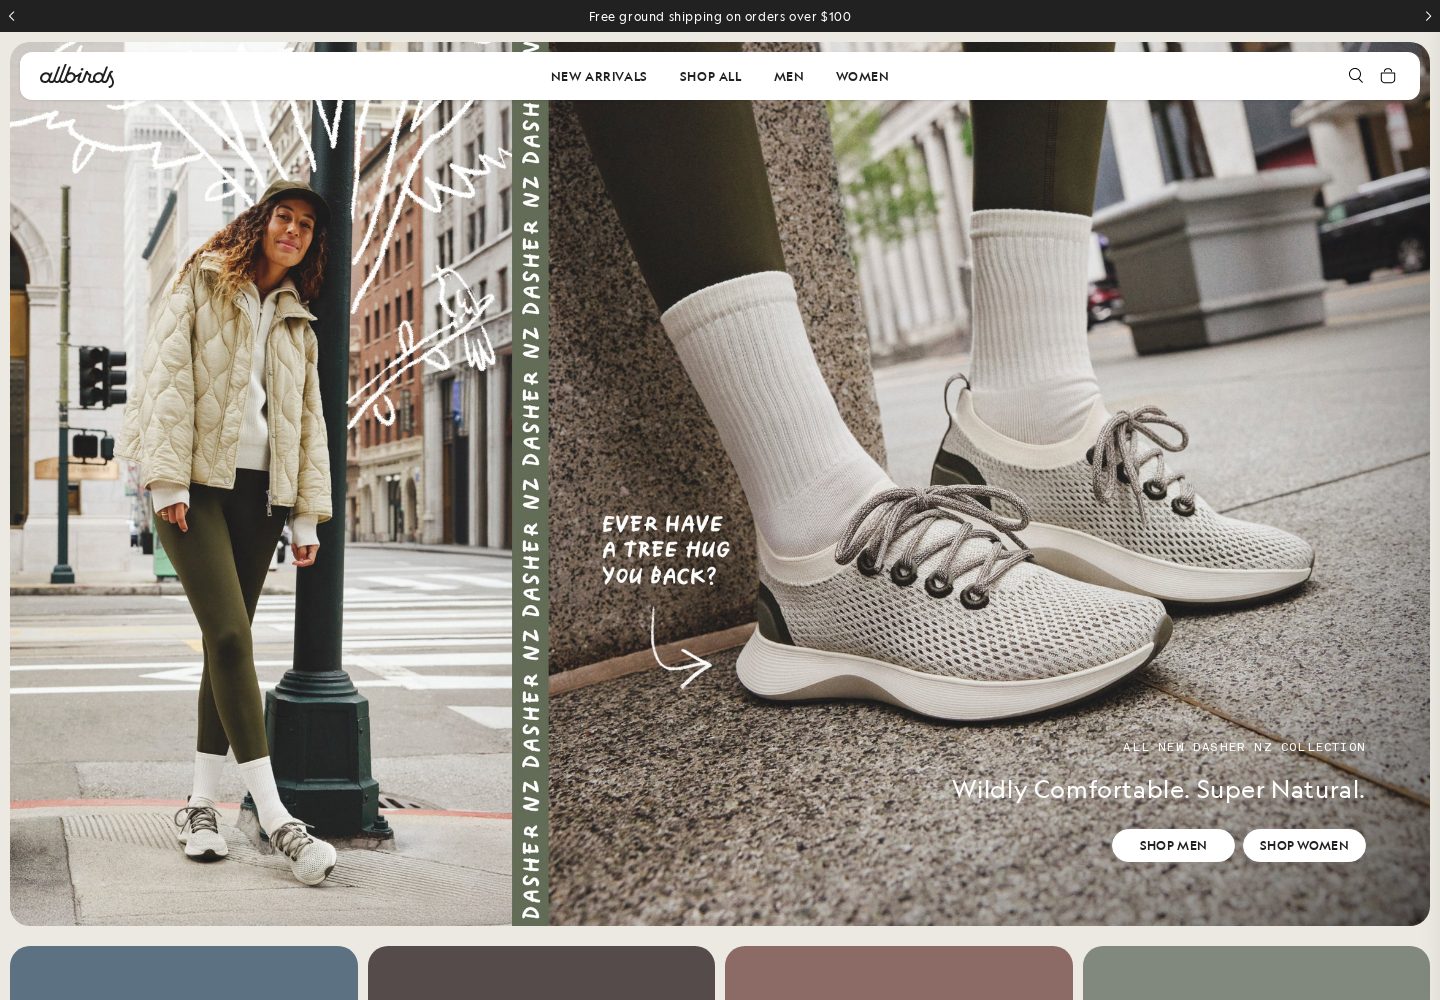Click the Shop Men button
1440x1000 pixels.
pyautogui.click(x=1173, y=846)
